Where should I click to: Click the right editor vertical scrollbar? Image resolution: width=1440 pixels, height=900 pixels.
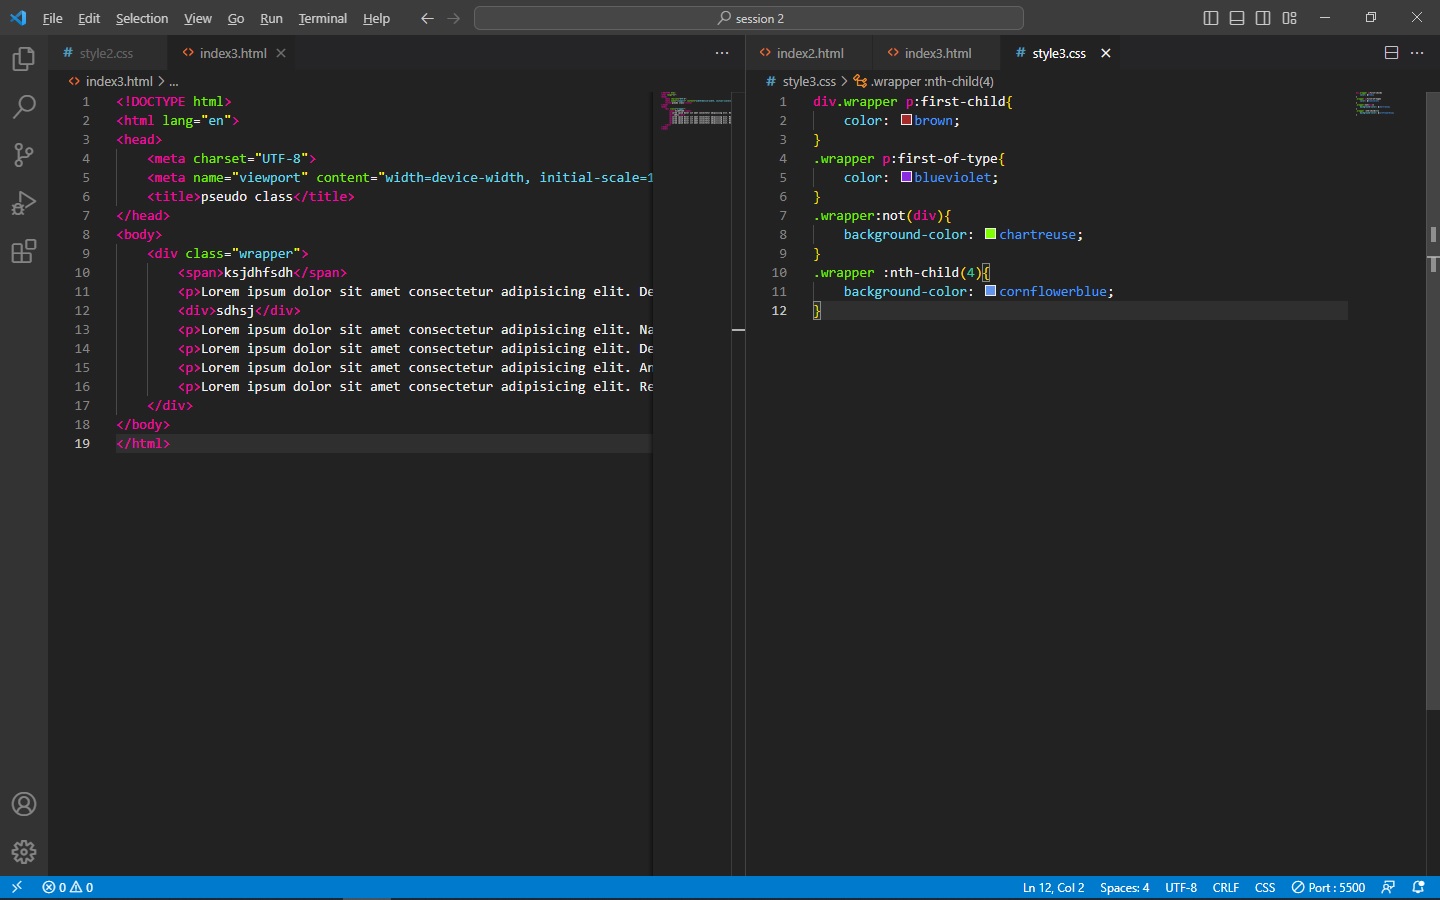pyautogui.click(x=1432, y=400)
